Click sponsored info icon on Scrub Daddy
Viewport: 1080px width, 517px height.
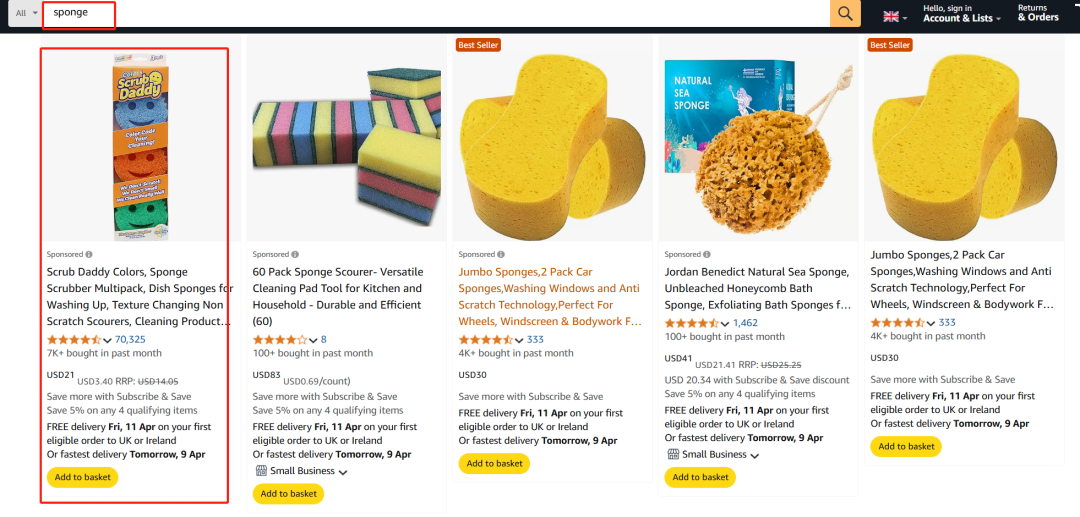tap(89, 255)
